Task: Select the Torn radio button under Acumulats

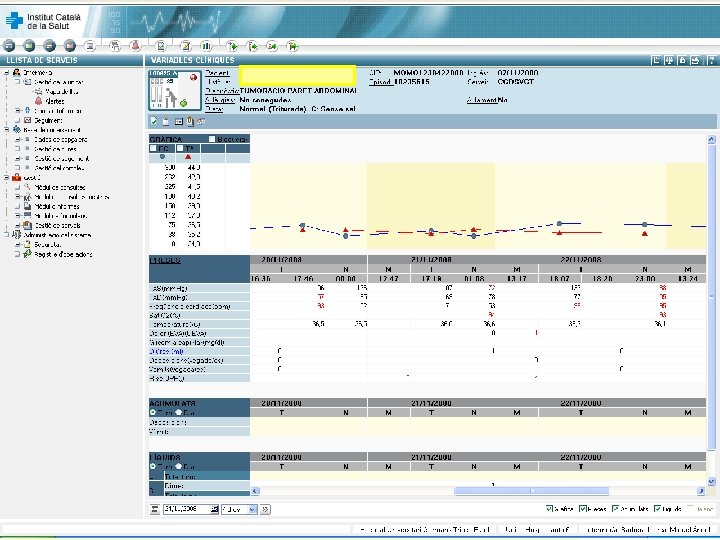Action: pos(153,412)
